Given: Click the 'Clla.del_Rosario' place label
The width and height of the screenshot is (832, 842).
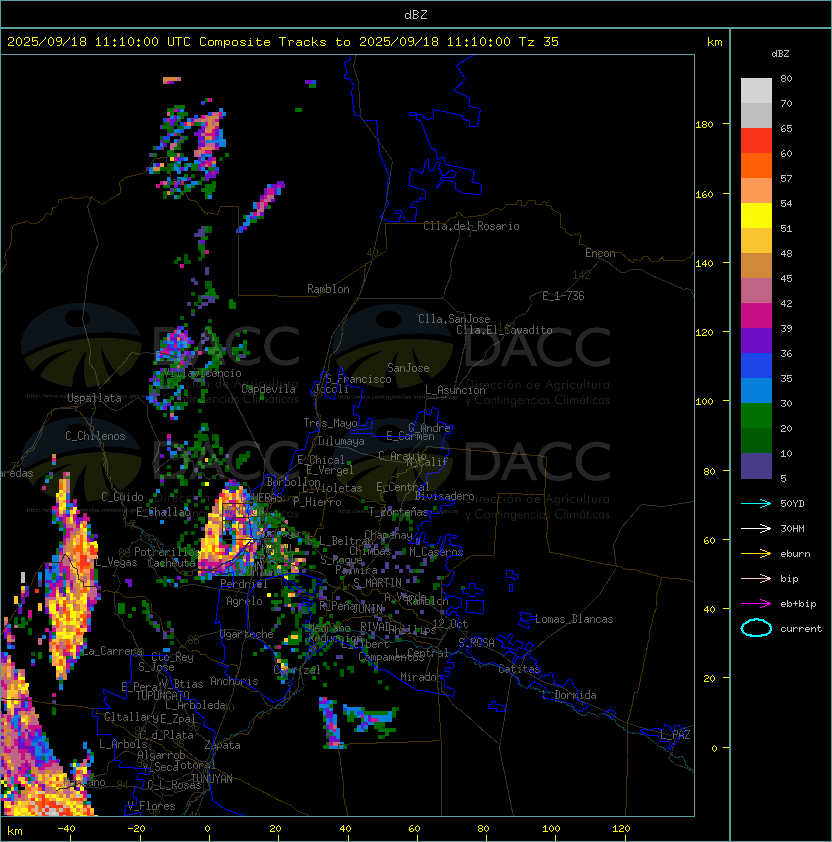Looking at the screenshot, I should 471,226.
